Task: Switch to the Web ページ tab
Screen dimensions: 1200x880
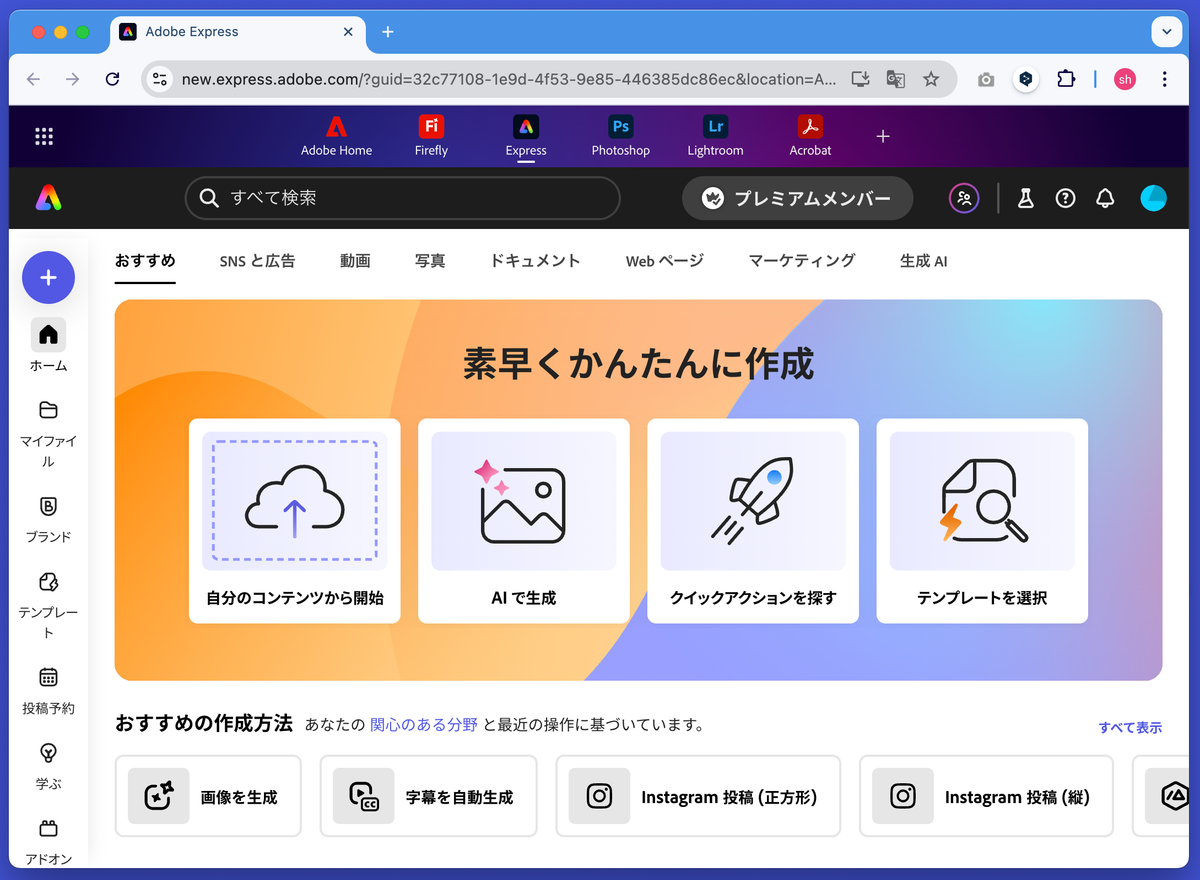Action: pos(665,261)
